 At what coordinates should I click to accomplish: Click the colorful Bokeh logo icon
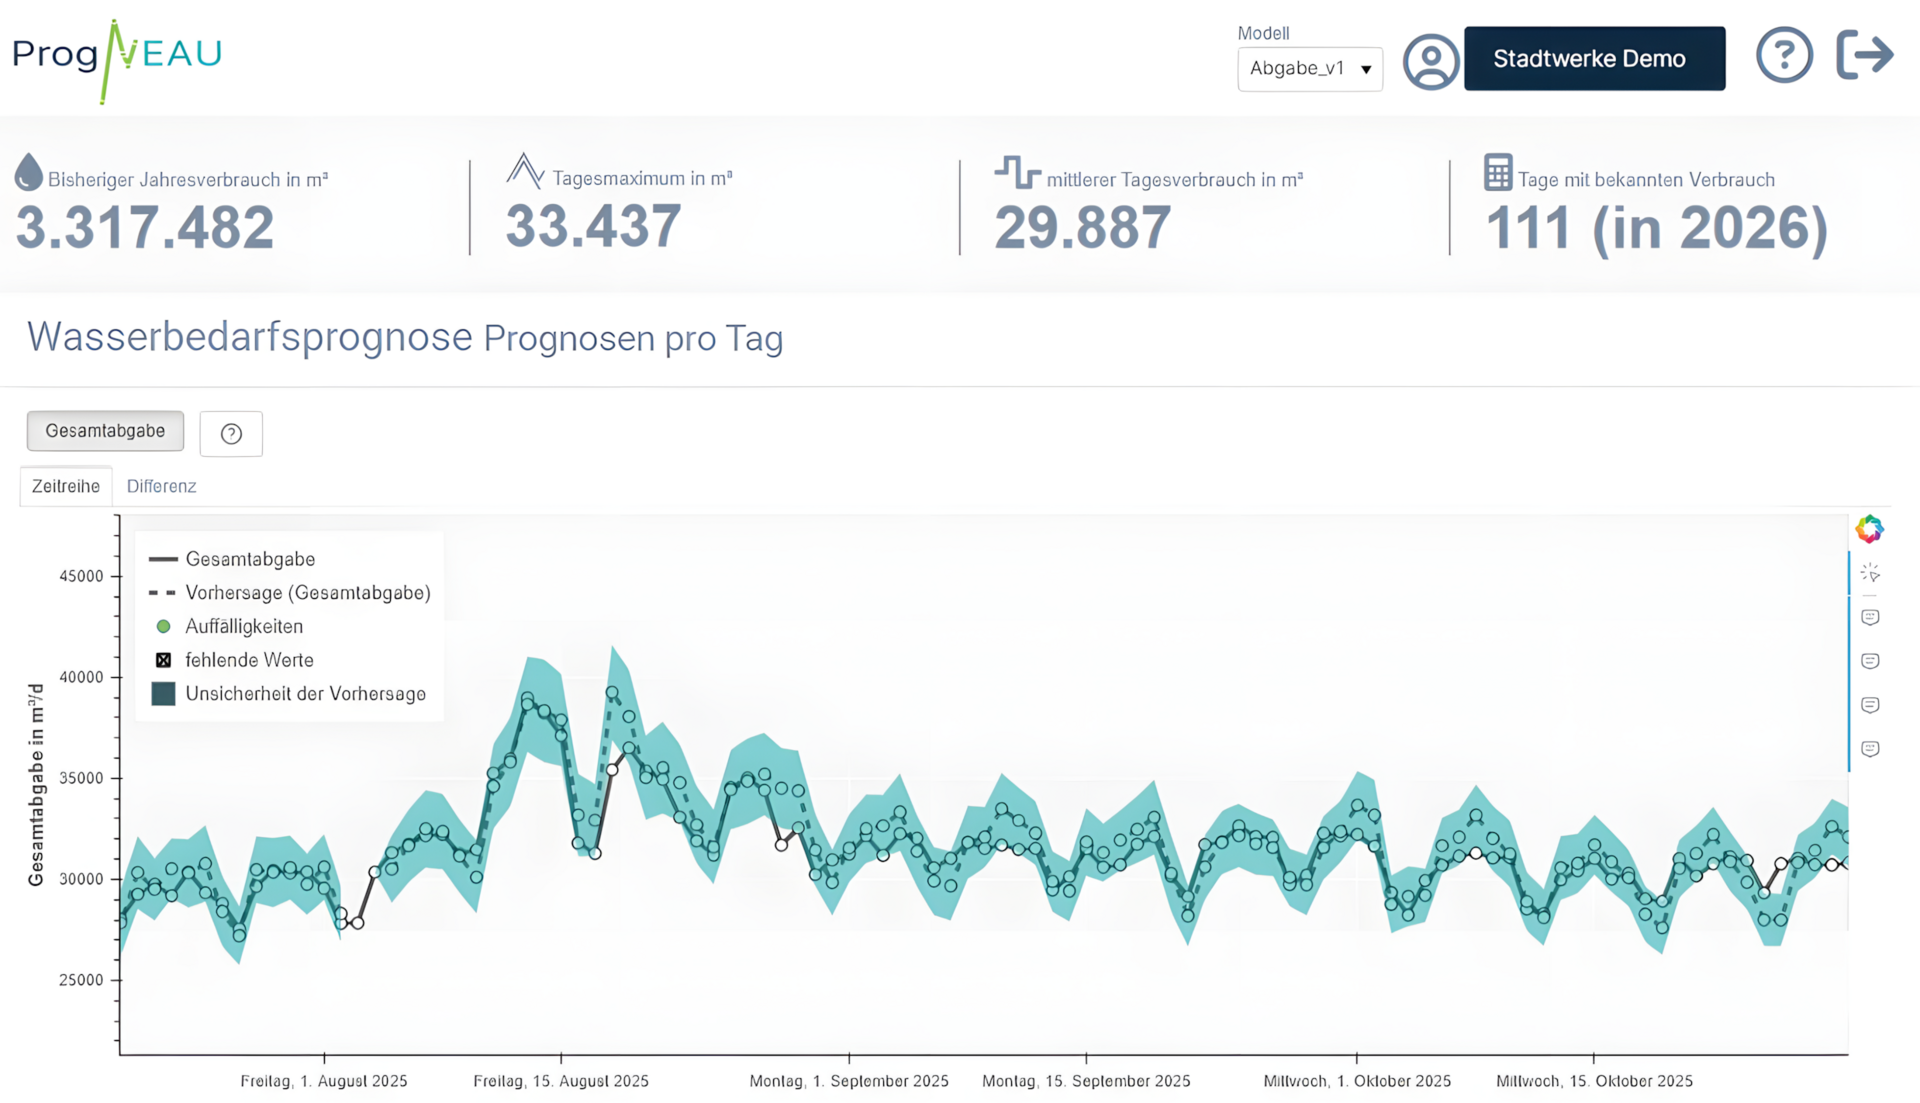(x=1869, y=529)
